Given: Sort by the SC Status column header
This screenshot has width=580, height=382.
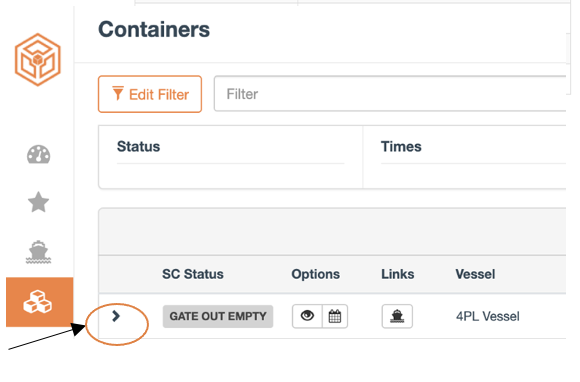Looking at the screenshot, I should coord(193,274).
